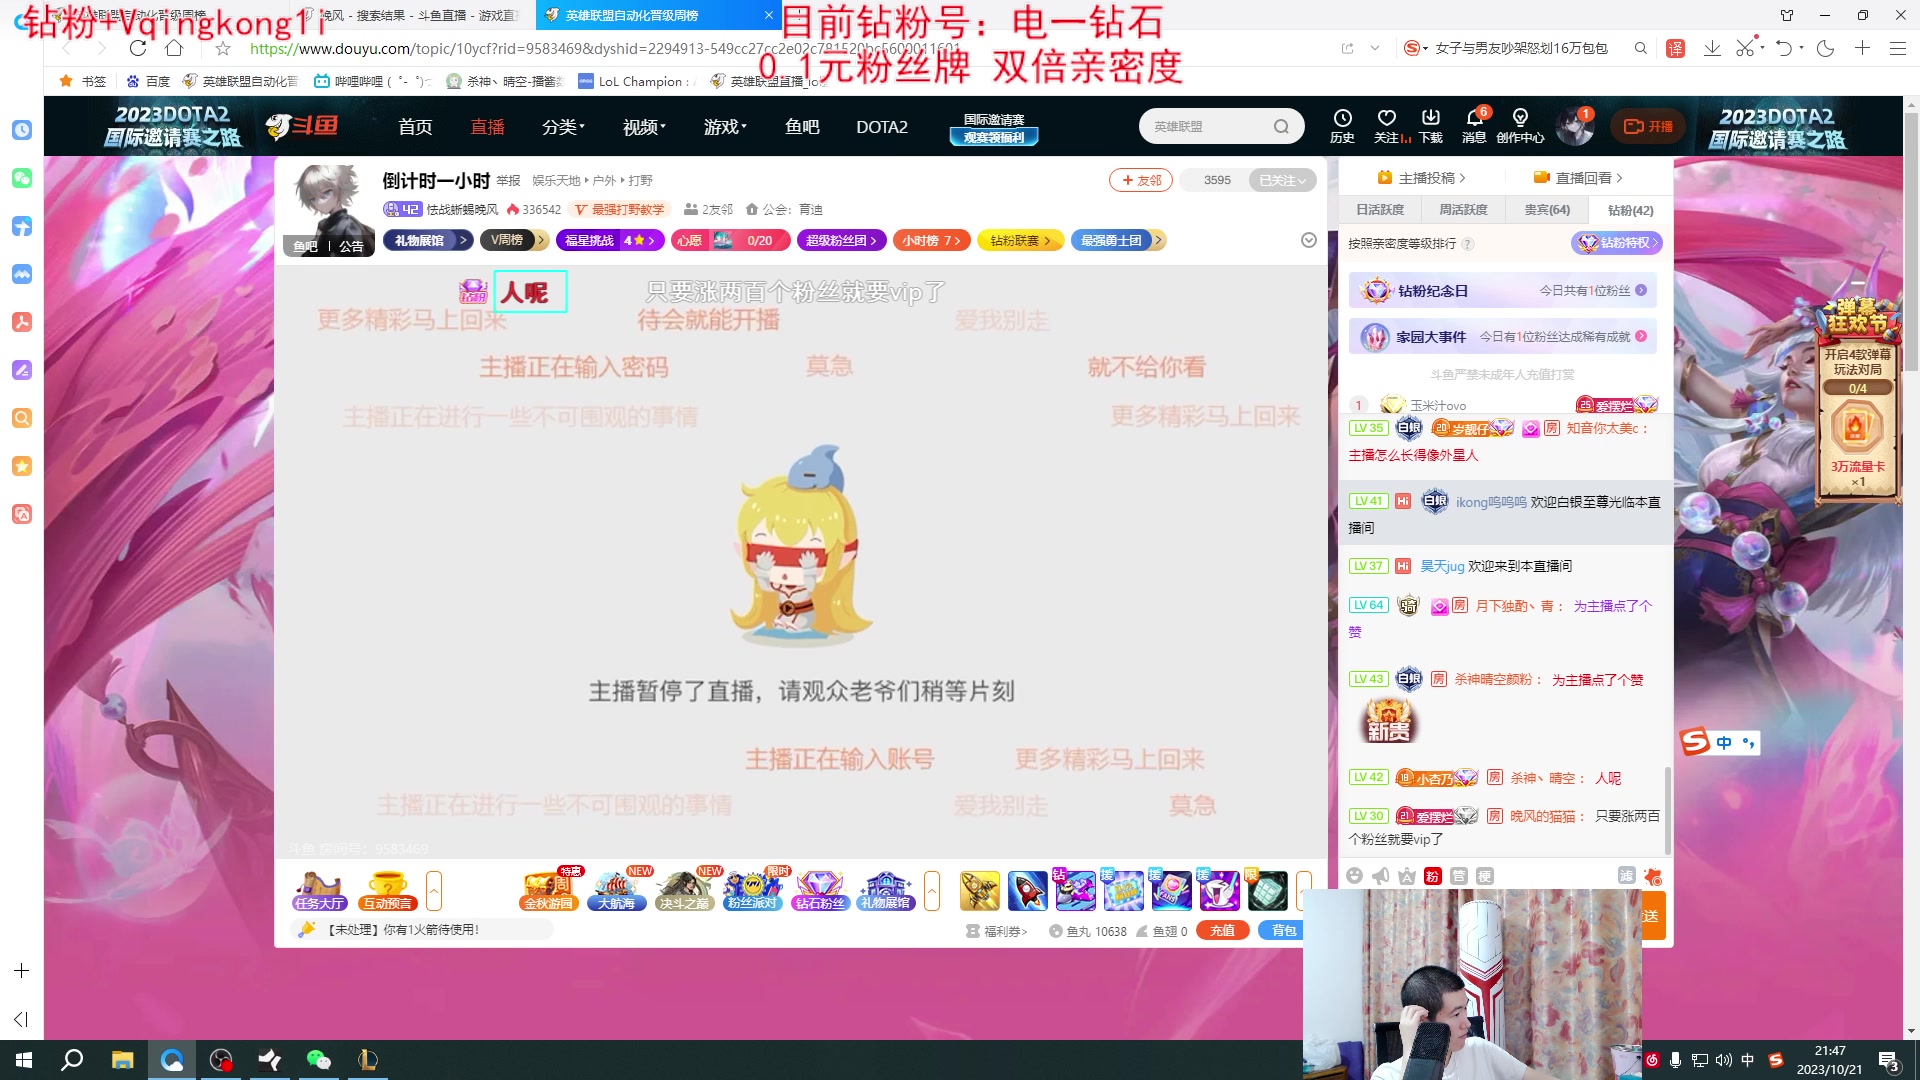Click the 0/20 心愿 wish progress bar
Viewport: 1920px width, 1080px height.
tap(731, 240)
